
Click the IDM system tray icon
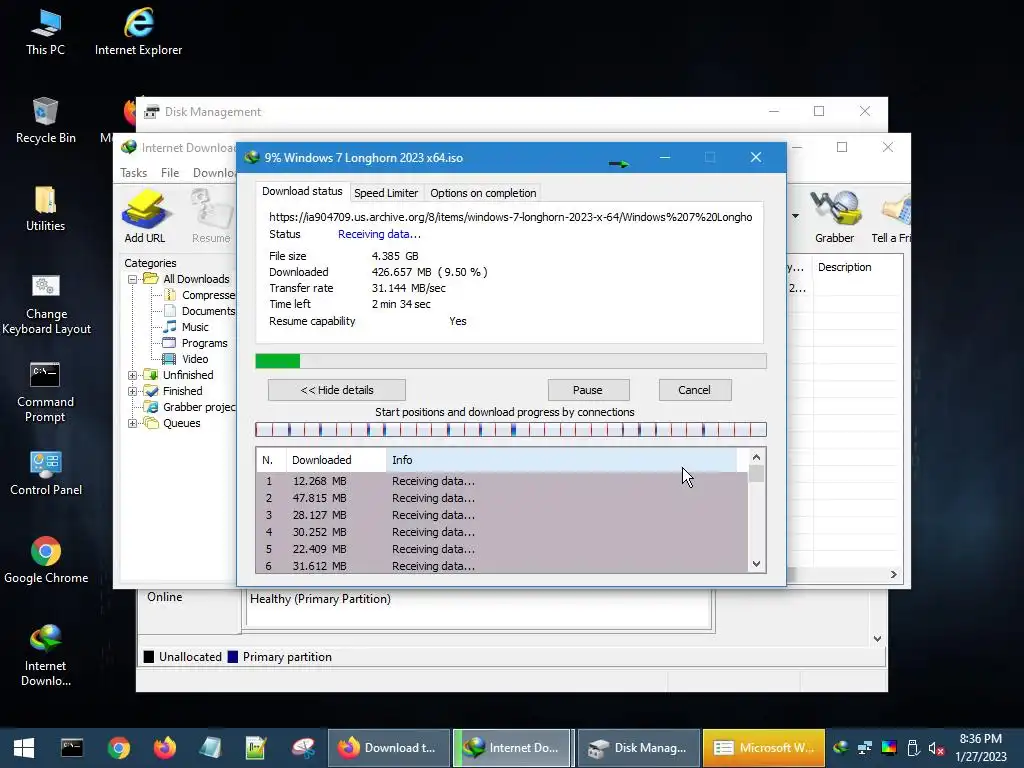tap(840, 748)
